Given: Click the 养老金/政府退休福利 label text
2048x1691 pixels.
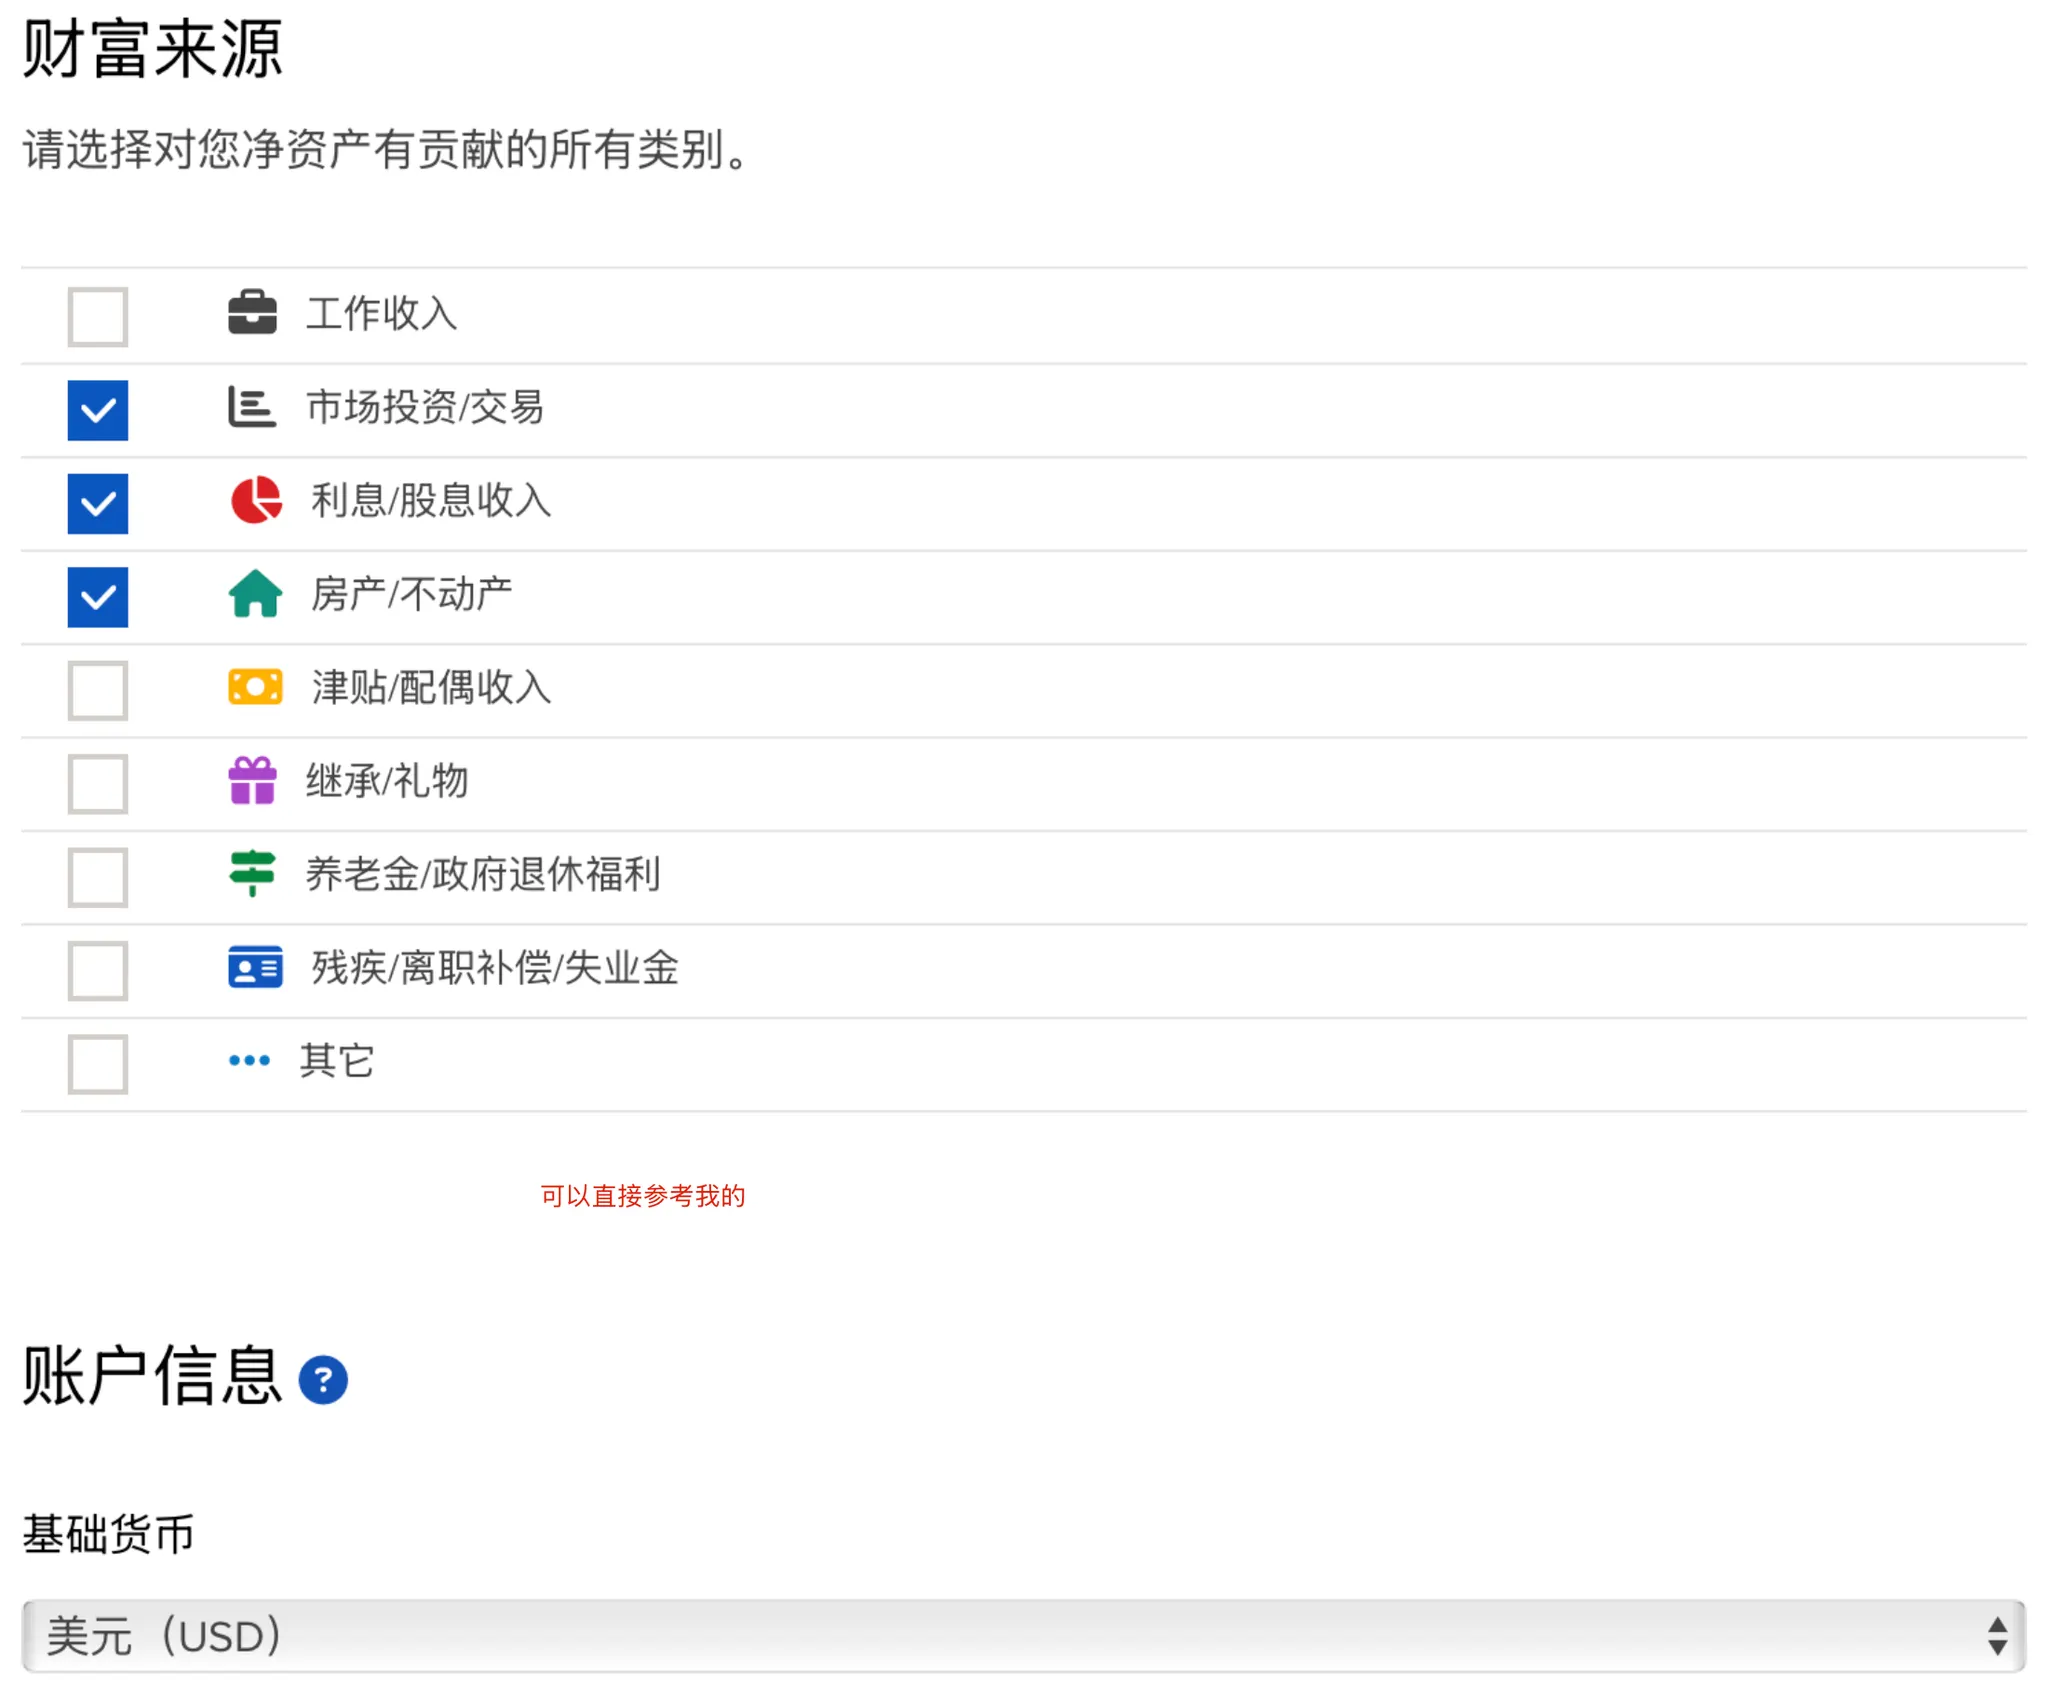Looking at the screenshot, I should point(482,874).
